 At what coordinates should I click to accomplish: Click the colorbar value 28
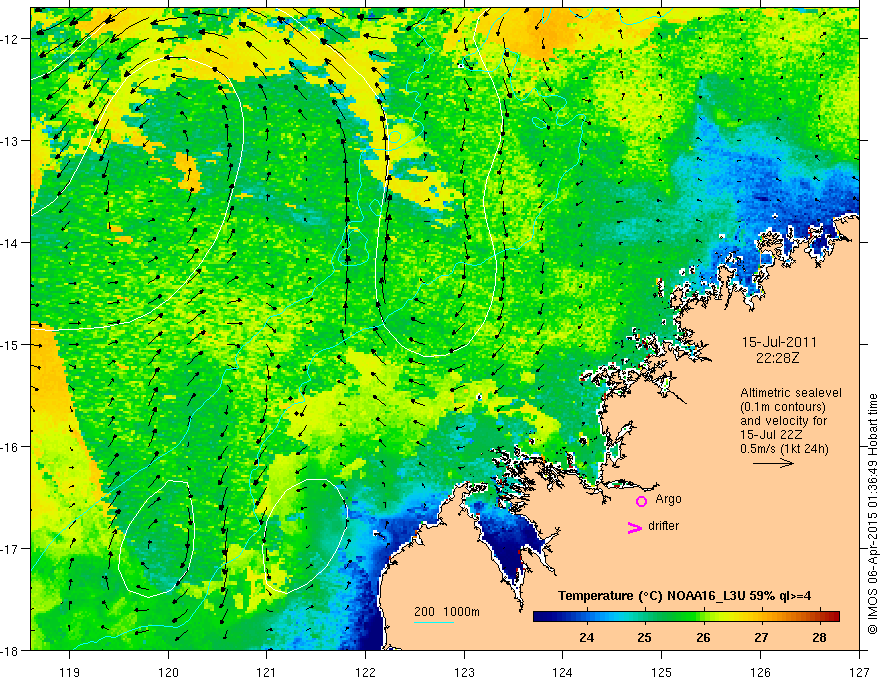point(819,637)
